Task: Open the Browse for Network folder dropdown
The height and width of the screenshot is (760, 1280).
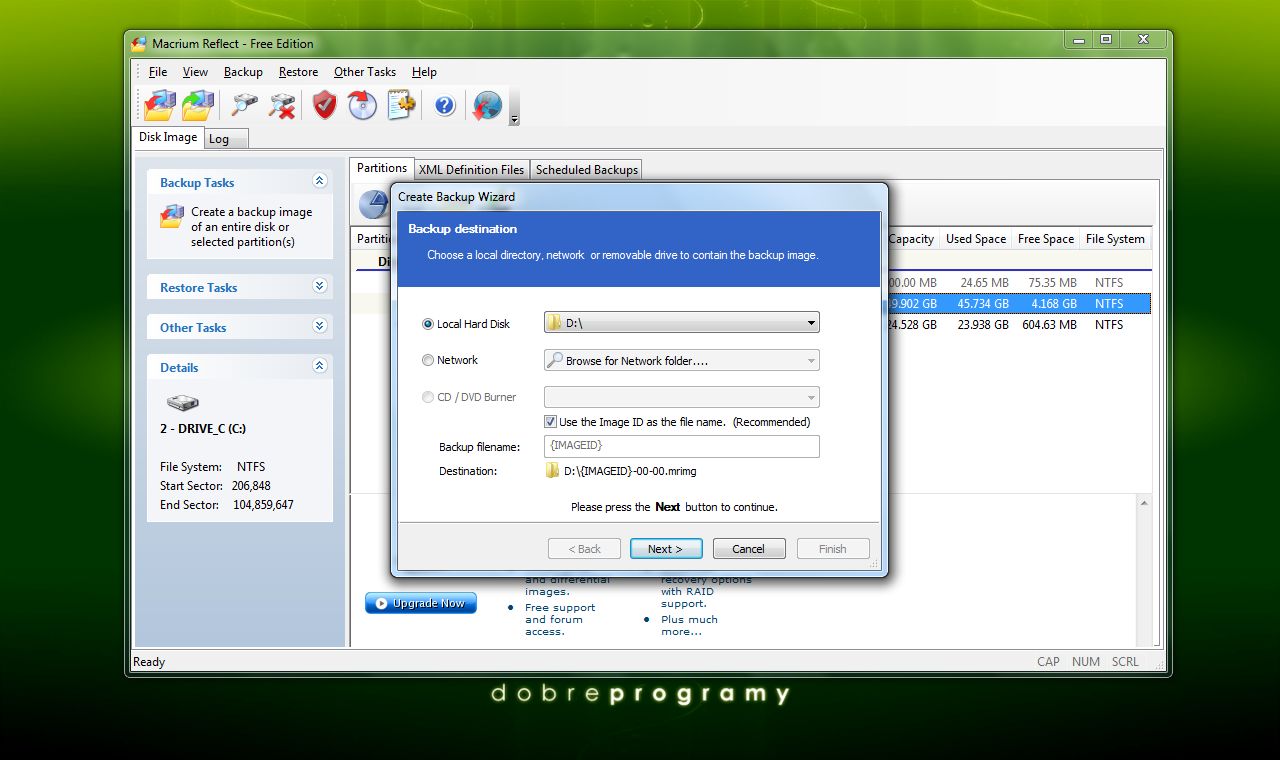Action: (x=811, y=360)
